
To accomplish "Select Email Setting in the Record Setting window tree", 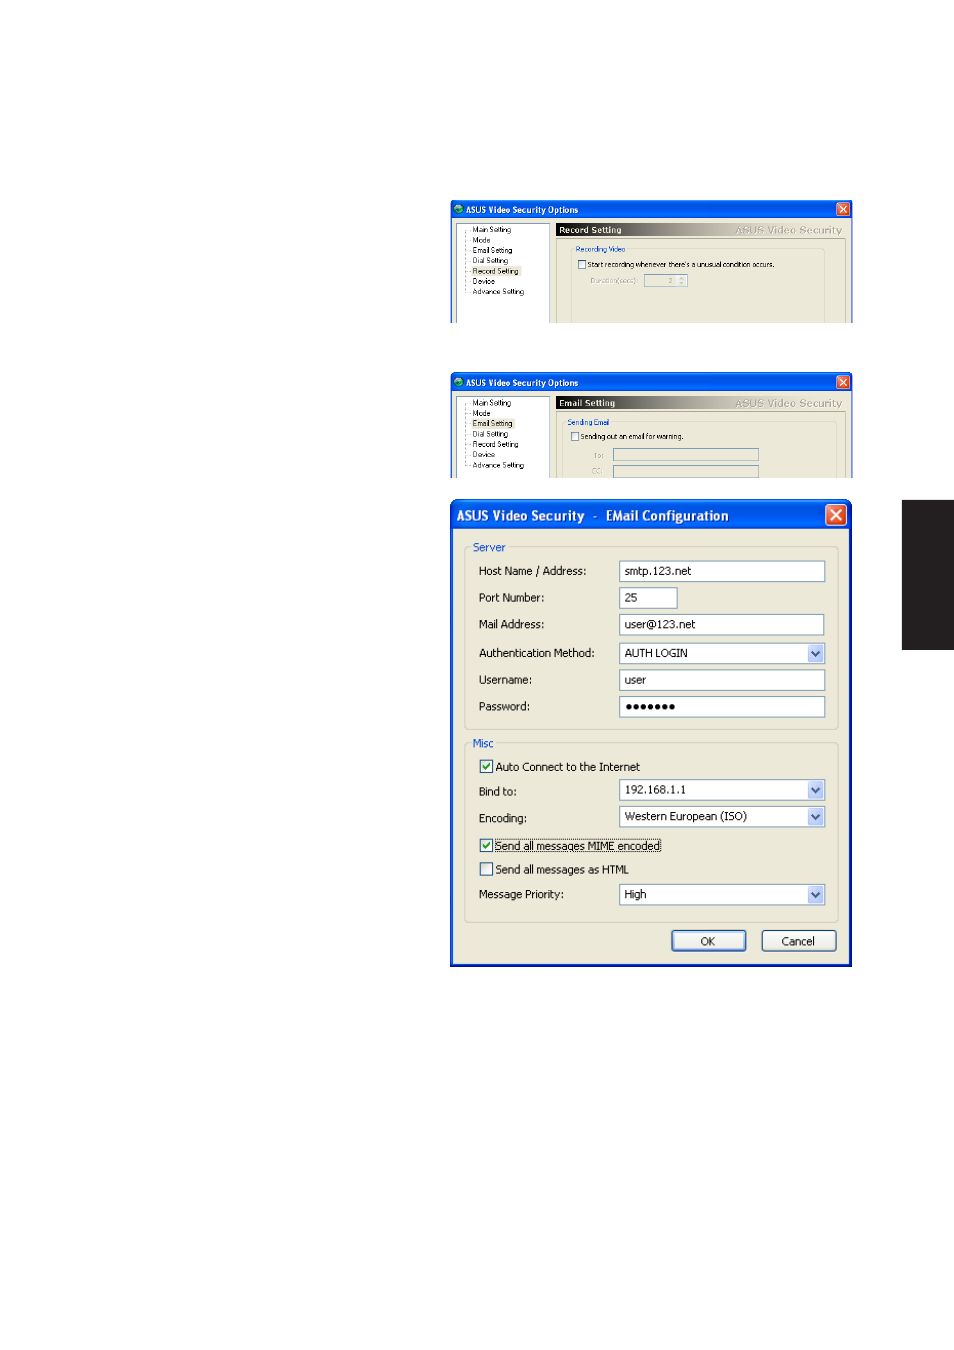I will (x=492, y=250).
